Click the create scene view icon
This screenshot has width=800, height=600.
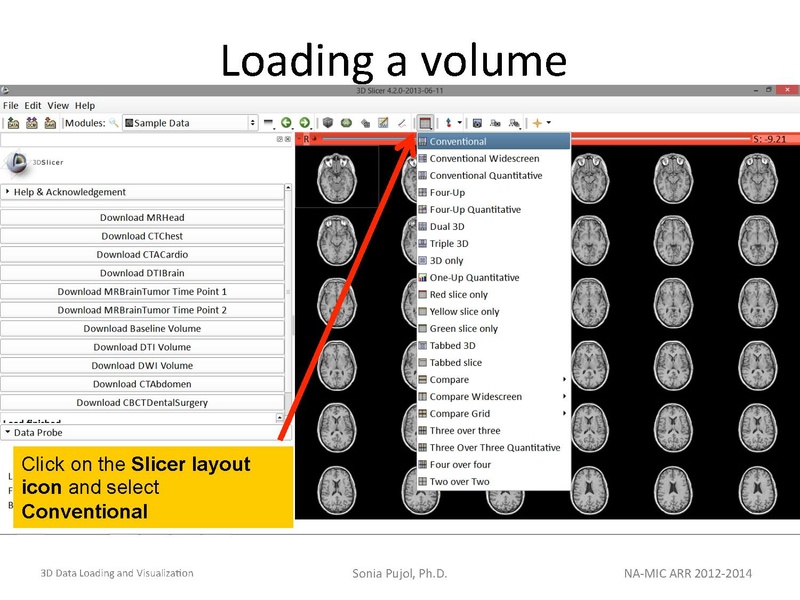pos(495,123)
